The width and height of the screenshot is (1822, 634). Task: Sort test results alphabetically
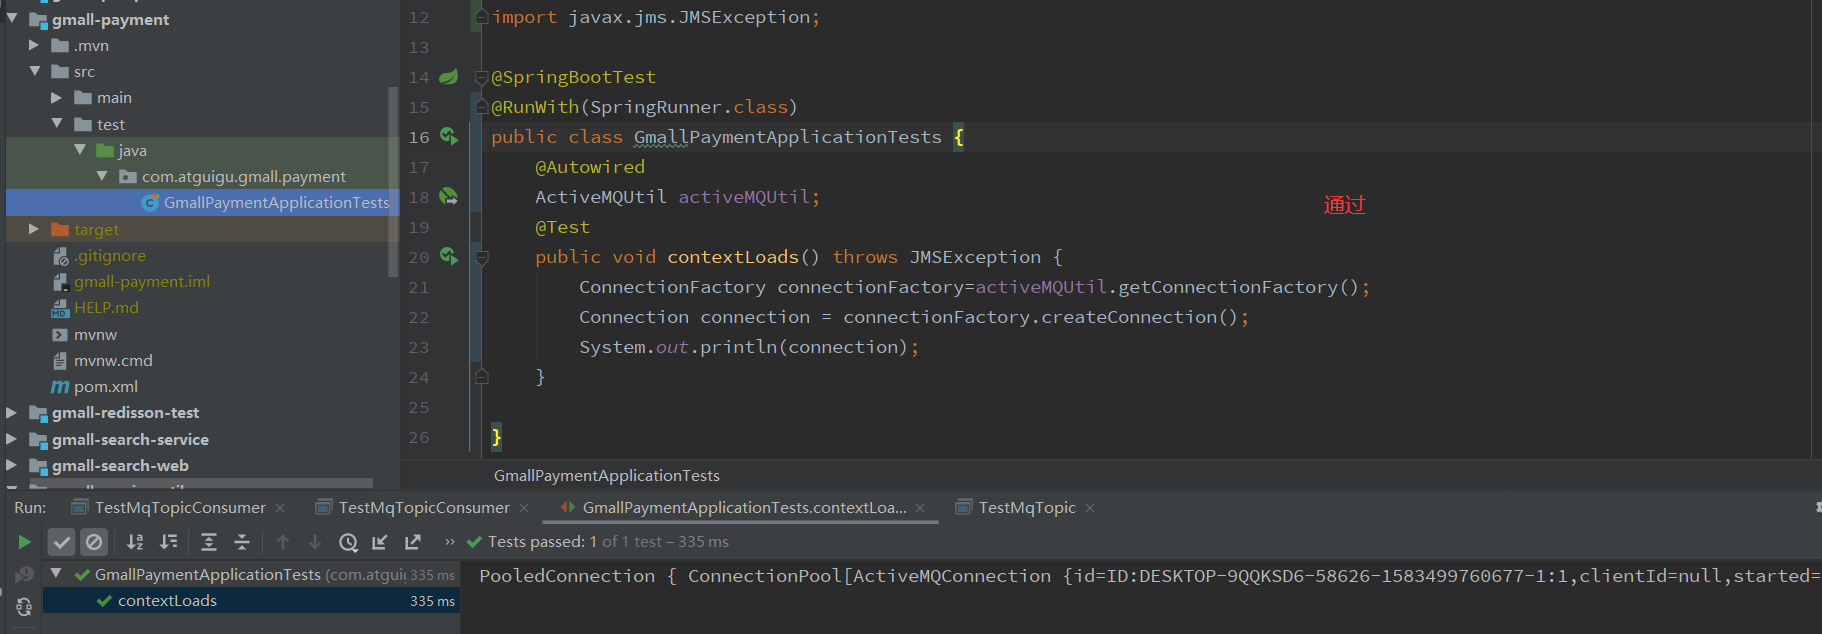[x=135, y=542]
